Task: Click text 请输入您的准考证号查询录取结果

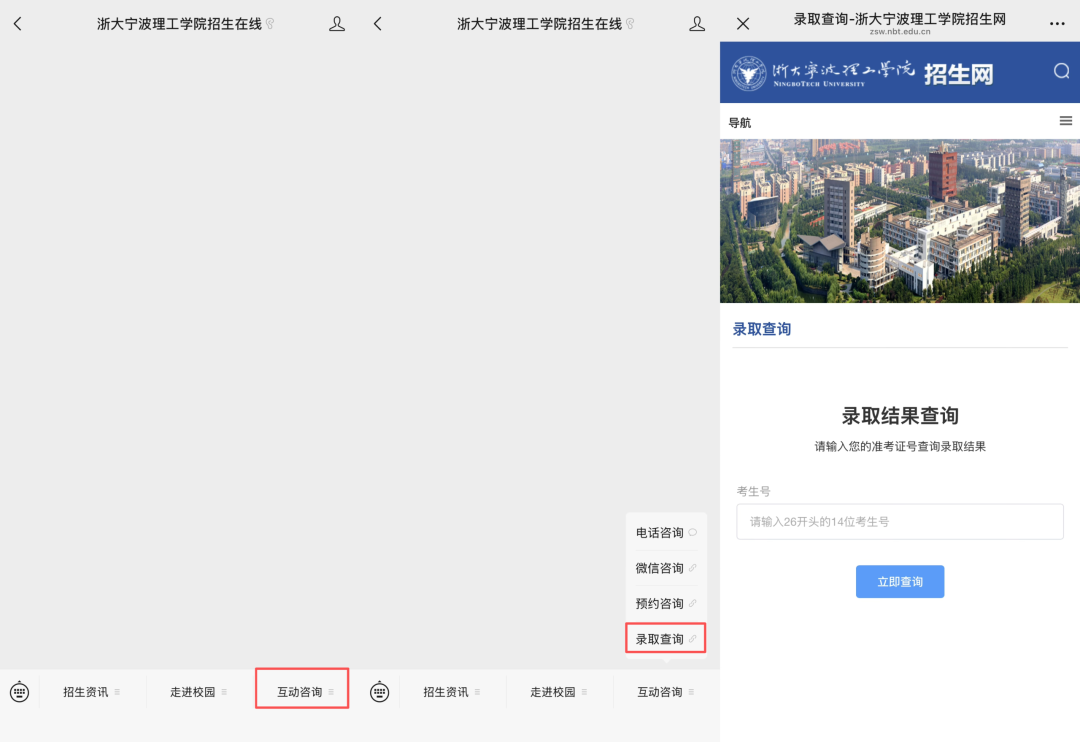Action: click(900, 446)
